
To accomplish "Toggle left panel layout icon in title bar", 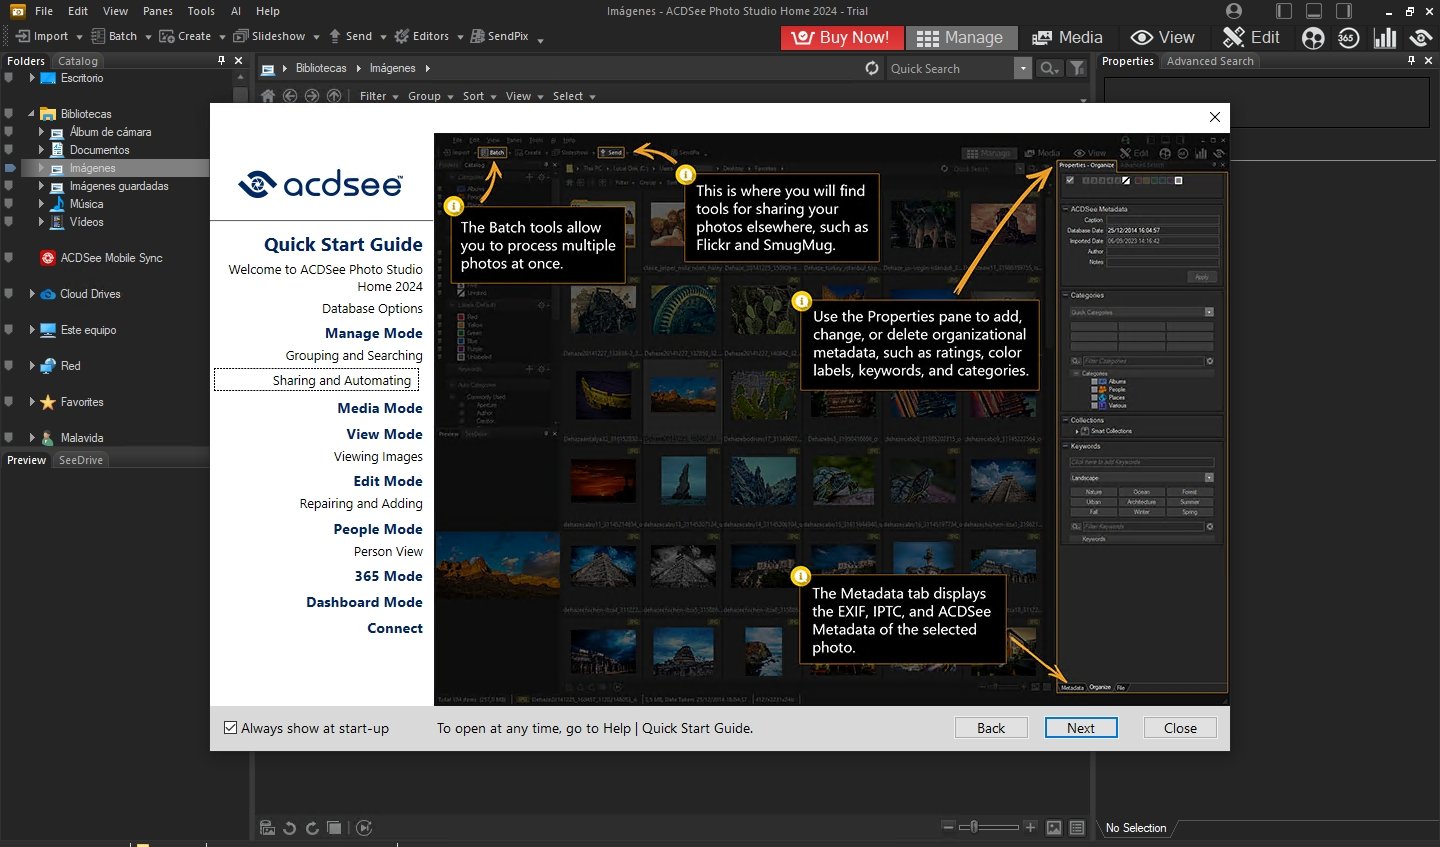I will coord(1284,11).
